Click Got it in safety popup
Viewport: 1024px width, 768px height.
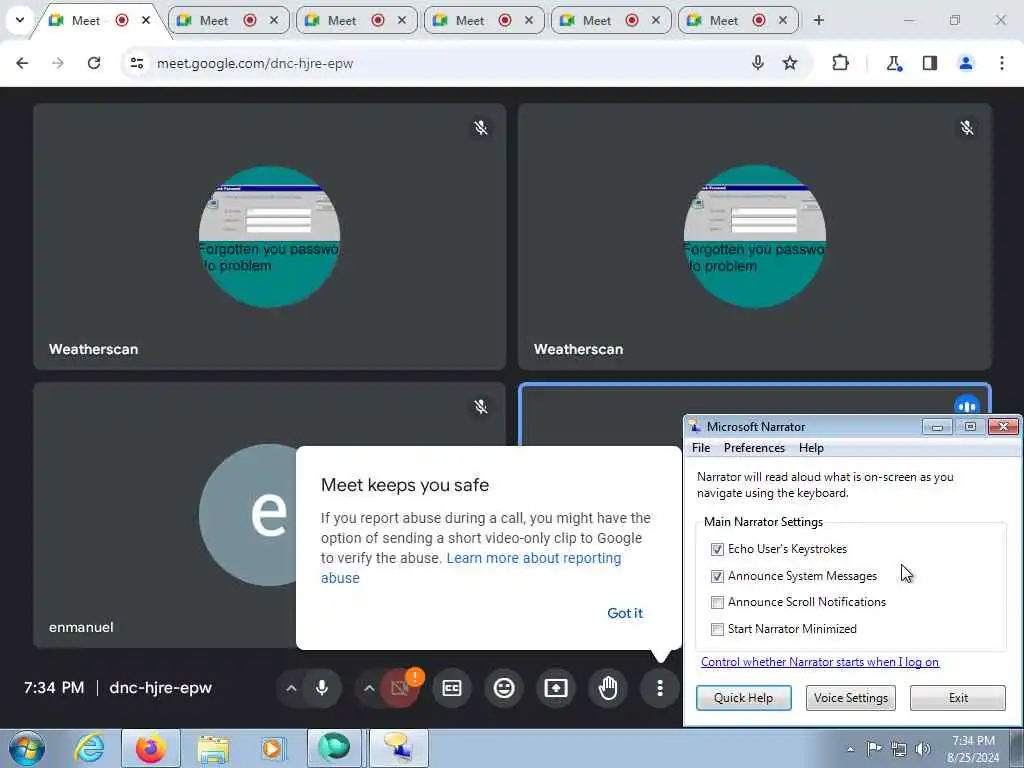coord(625,613)
